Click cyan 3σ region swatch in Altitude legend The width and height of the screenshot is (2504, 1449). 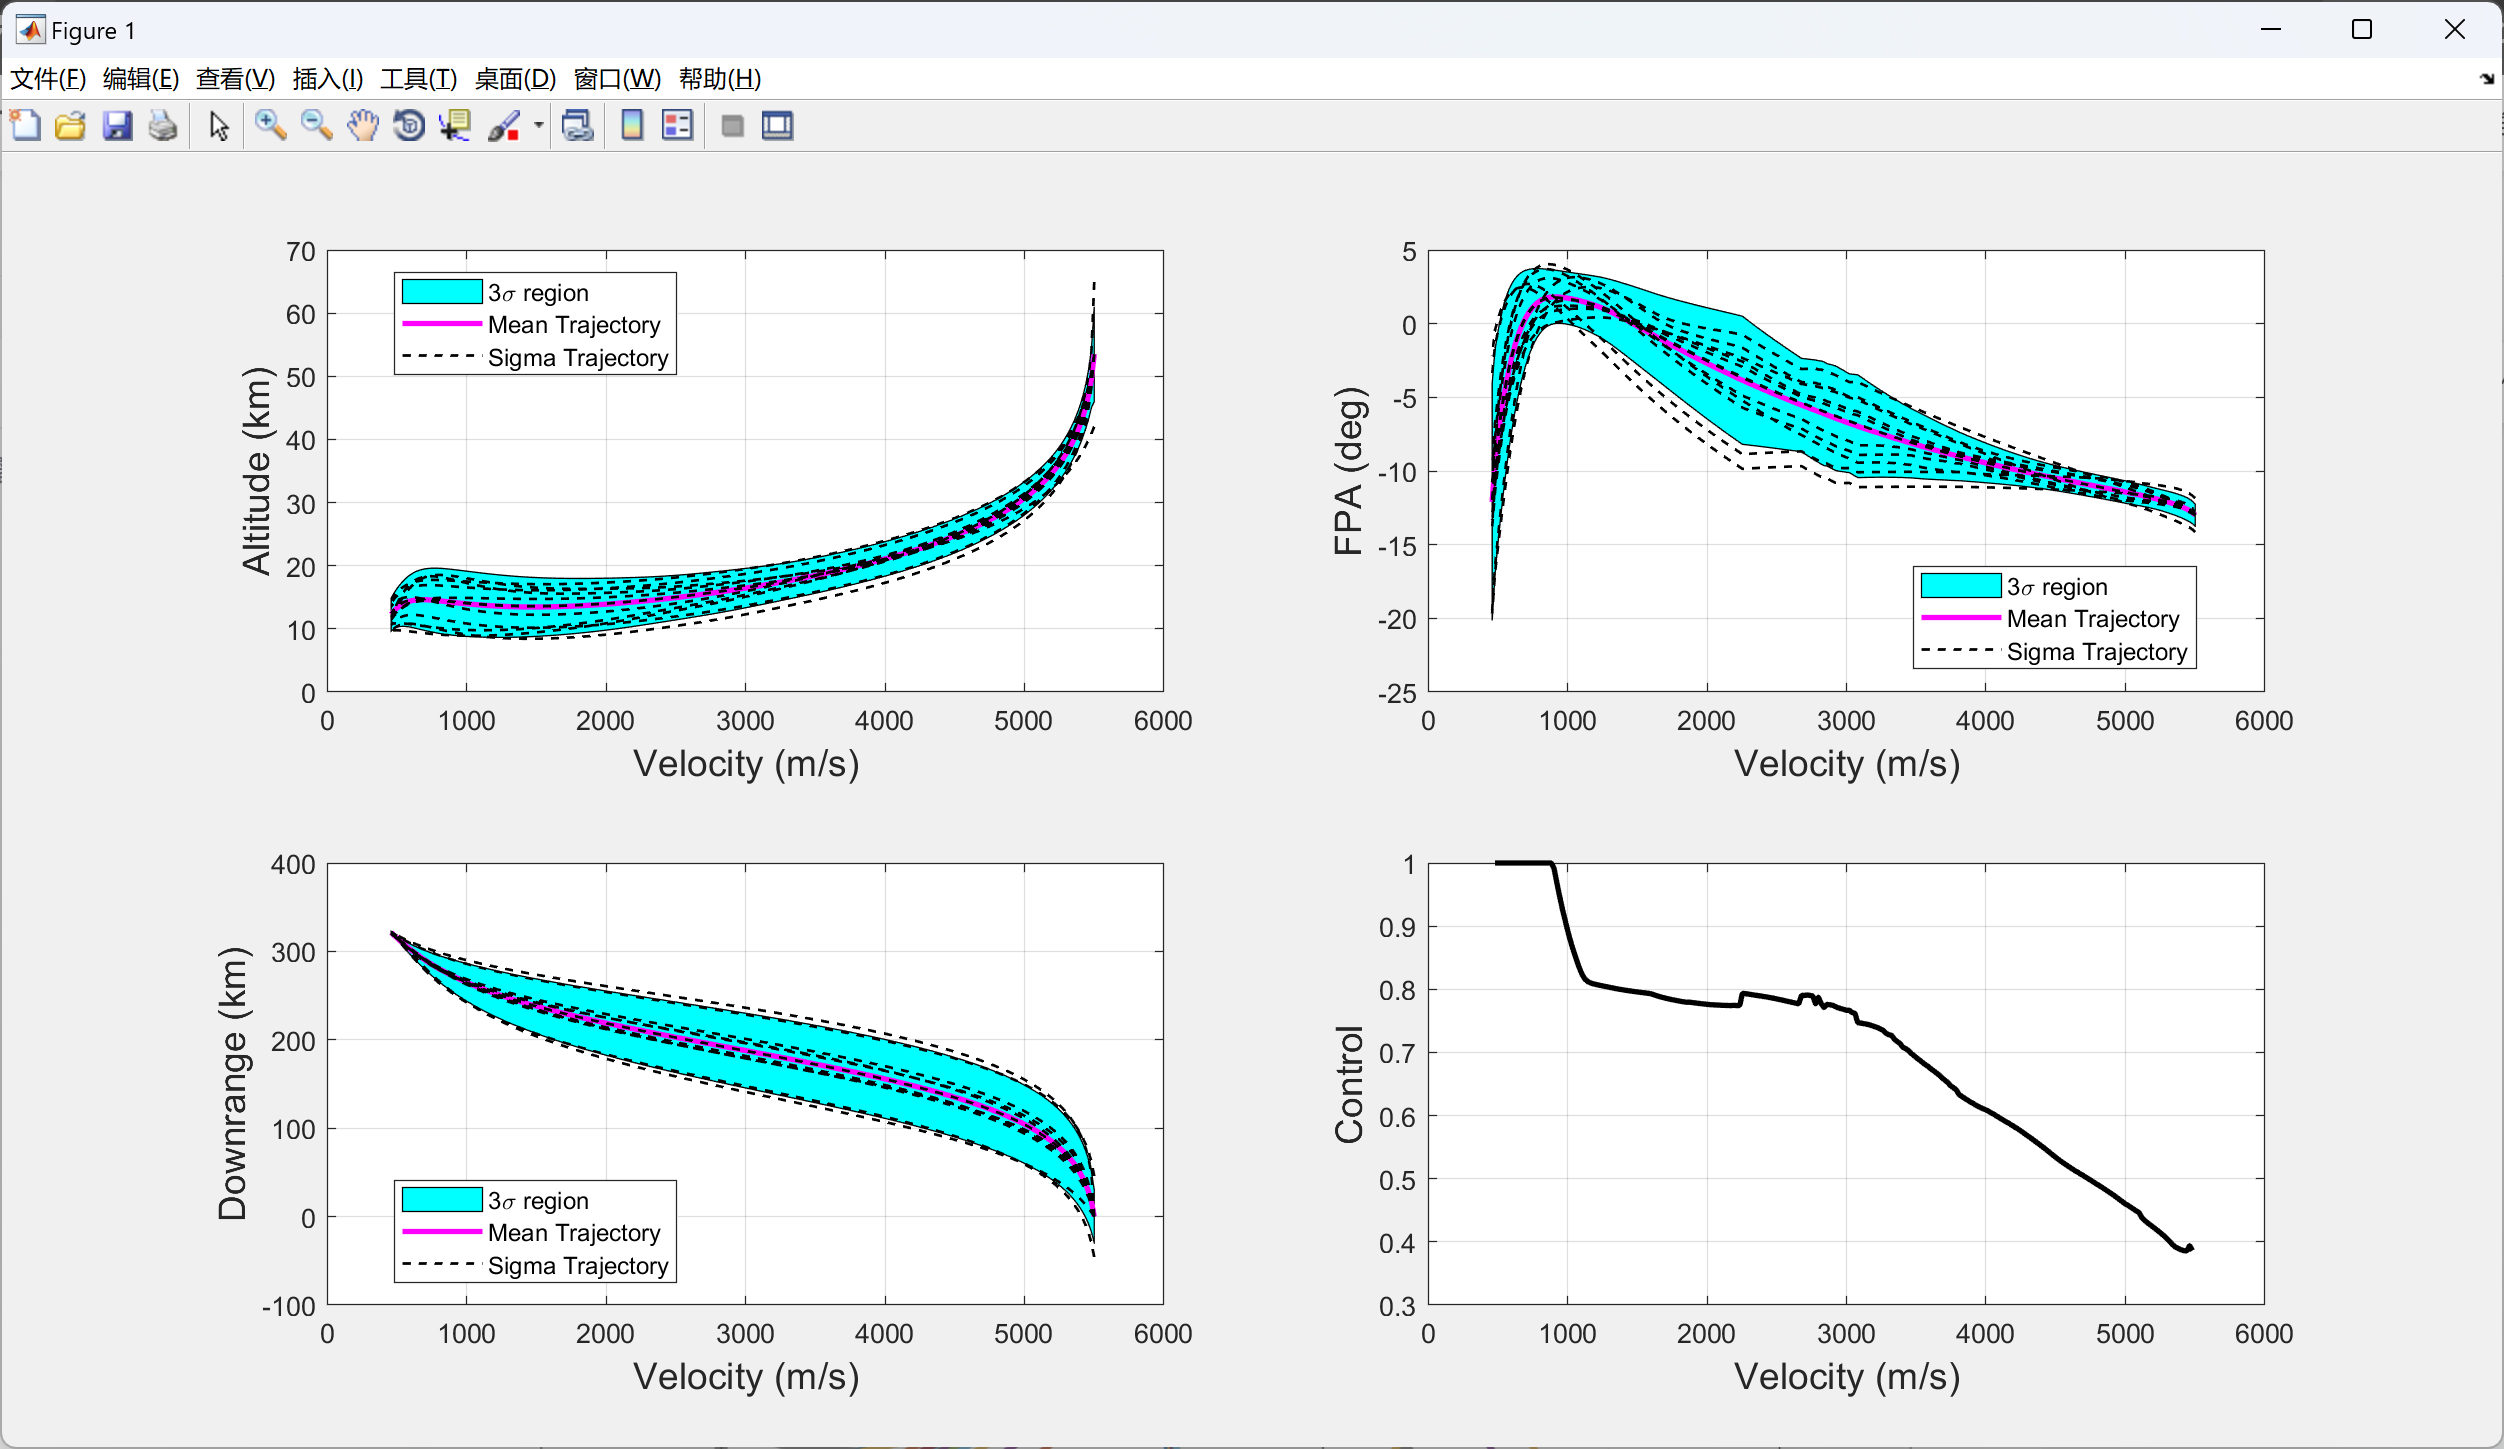[442, 292]
